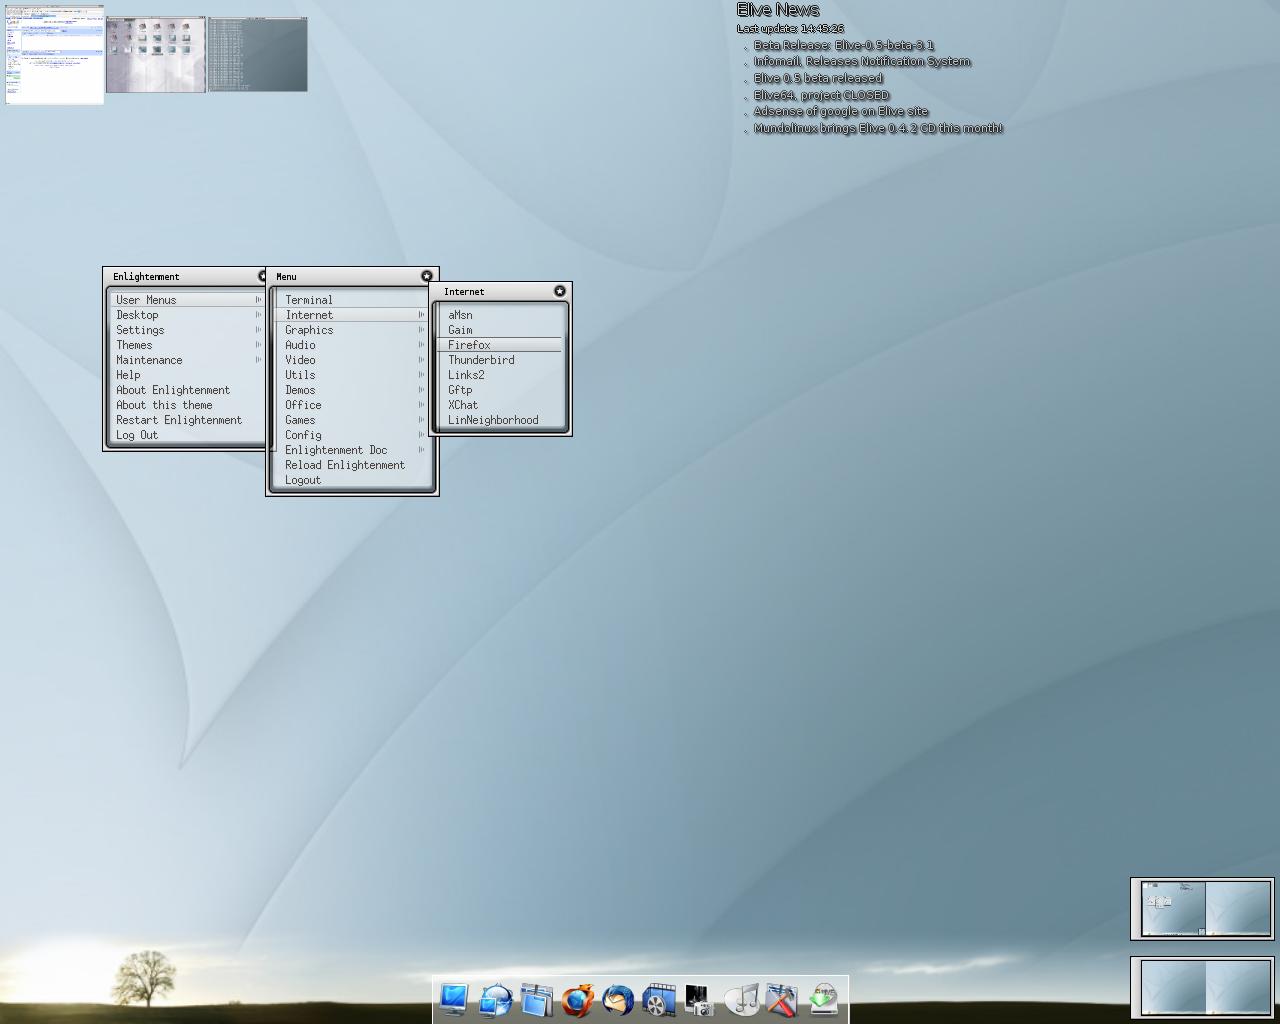The width and height of the screenshot is (1280, 1024).
Task: Open the Config entry in Menu
Action: coord(352,435)
